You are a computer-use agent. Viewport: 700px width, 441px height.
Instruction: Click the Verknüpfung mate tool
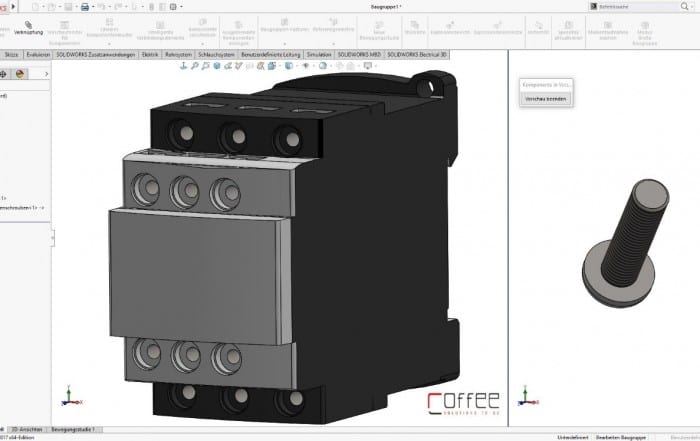(28, 28)
